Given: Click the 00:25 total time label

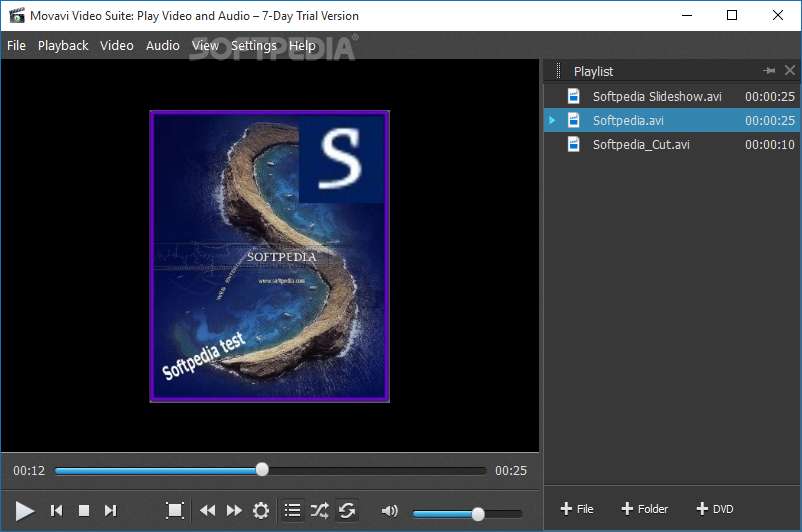Looking at the screenshot, I should pos(510,471).
